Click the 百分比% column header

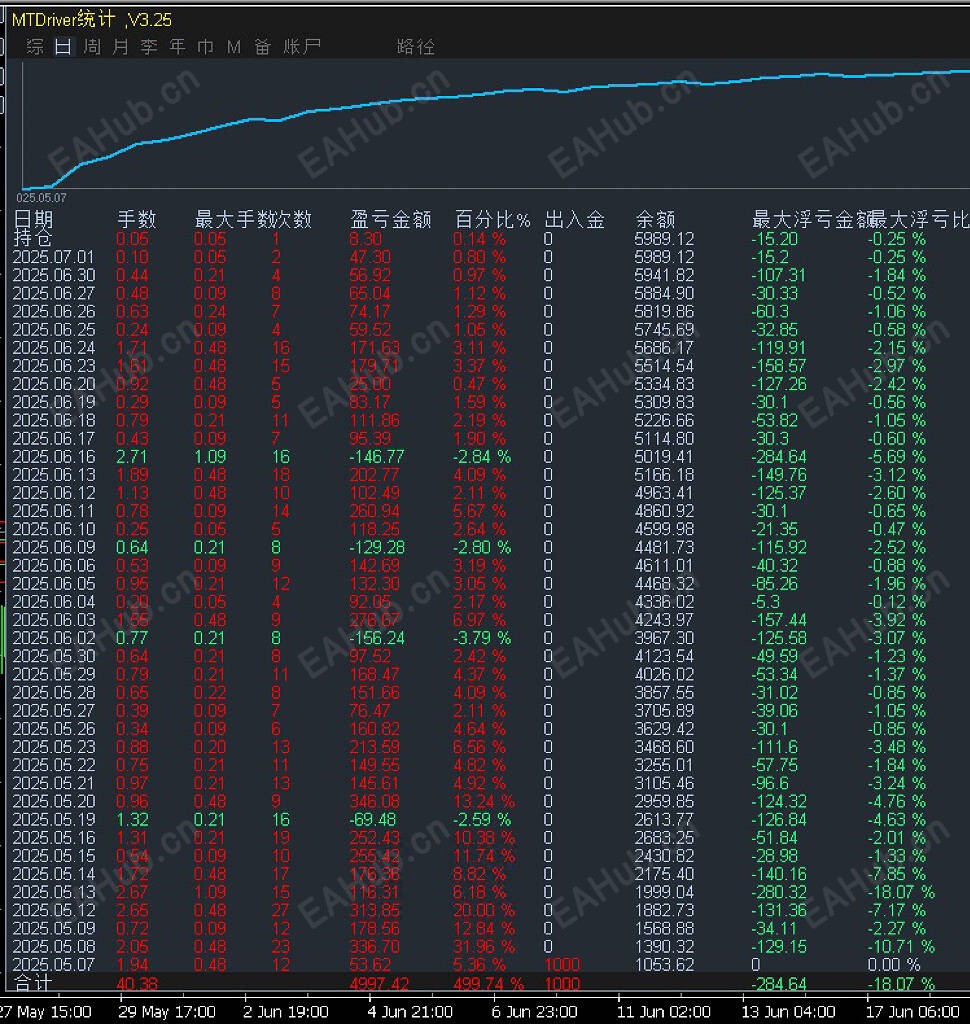(x=492, y=219)
